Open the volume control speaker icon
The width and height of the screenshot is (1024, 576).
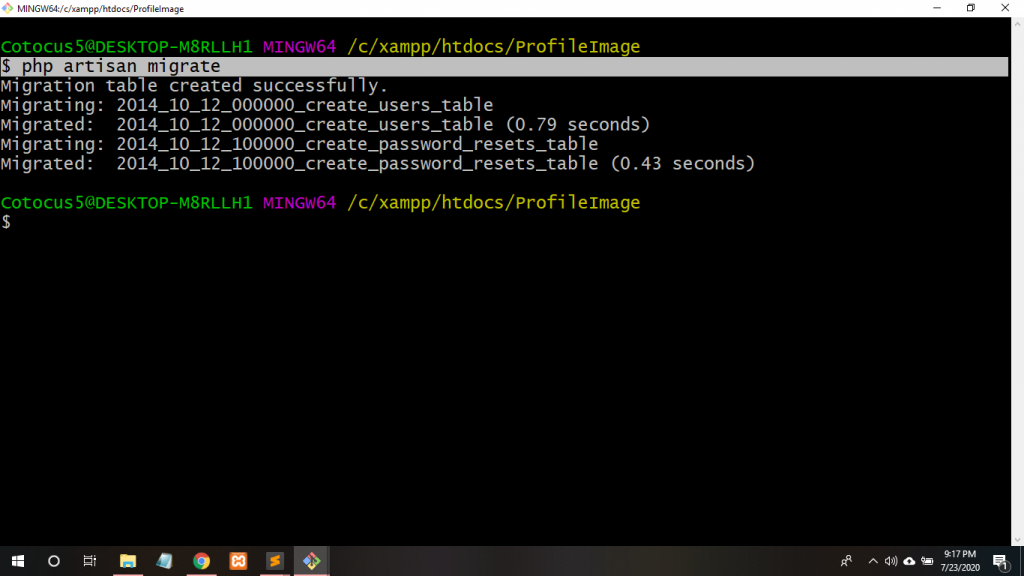[890, 561]
